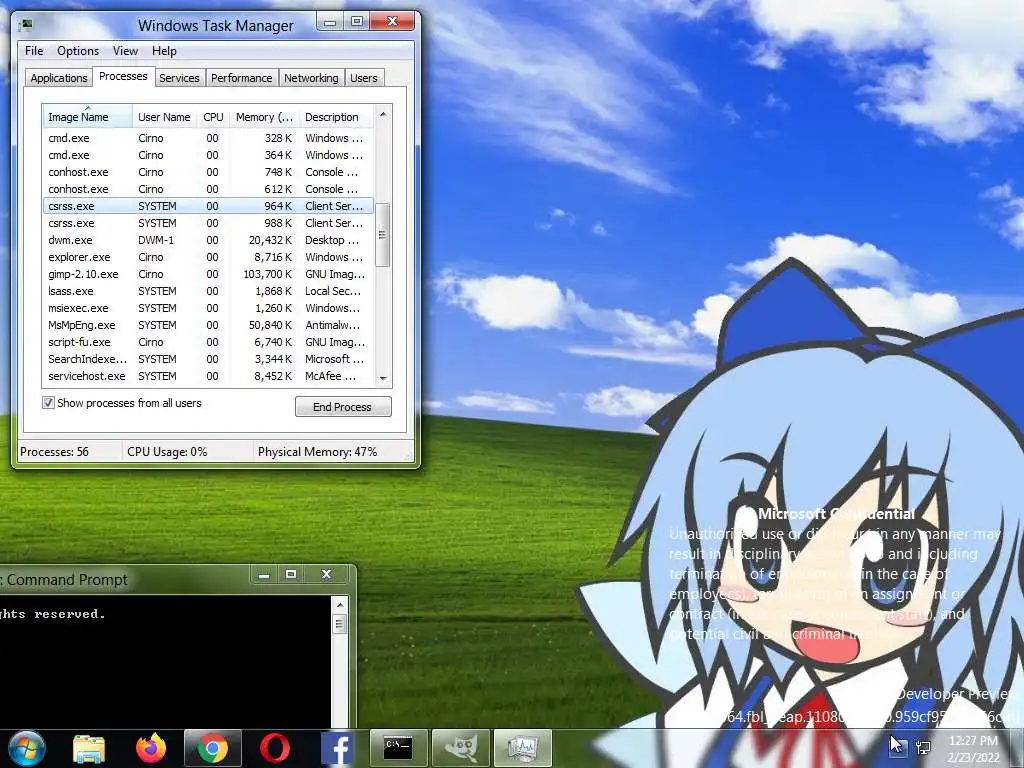Launch Opera browser from the taskbar
The image size is (1024, 768).
[x=275, y=748]
